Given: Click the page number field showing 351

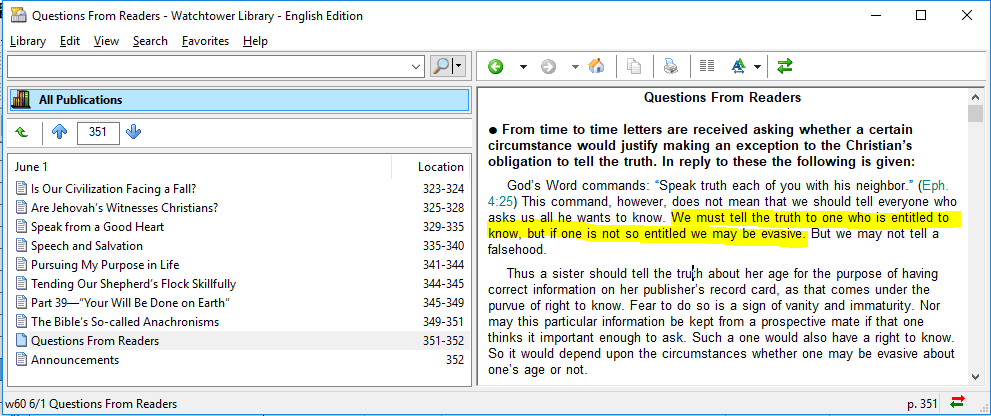Looking at the screenshot, I should pos(98,132).
